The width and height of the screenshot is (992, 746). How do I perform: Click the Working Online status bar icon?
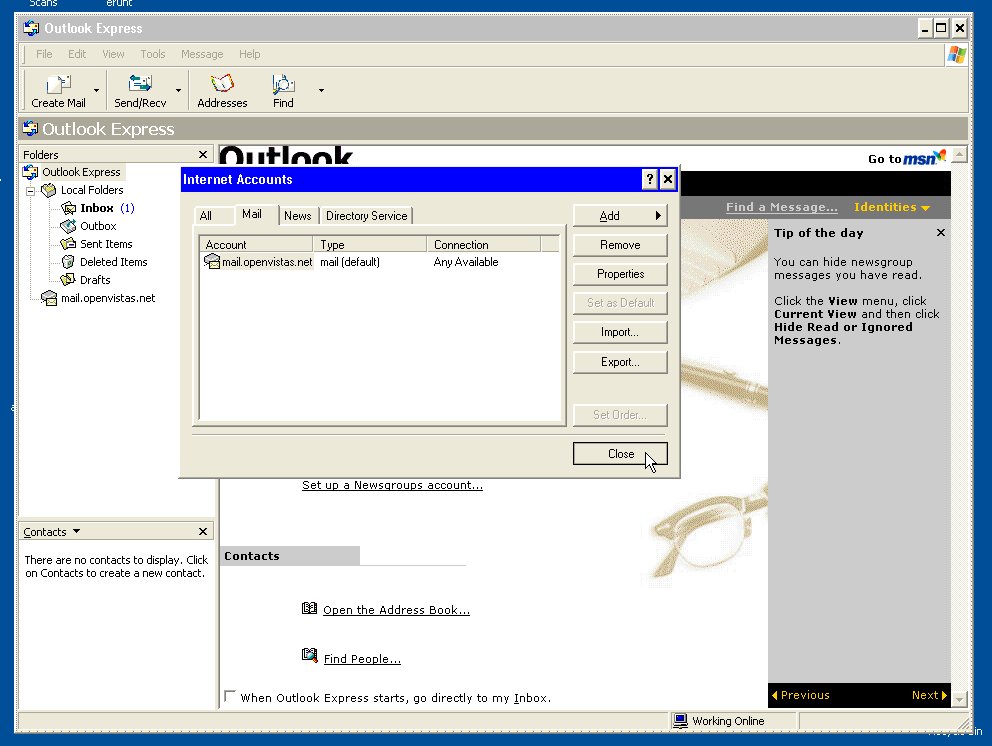tap(680, 721)
